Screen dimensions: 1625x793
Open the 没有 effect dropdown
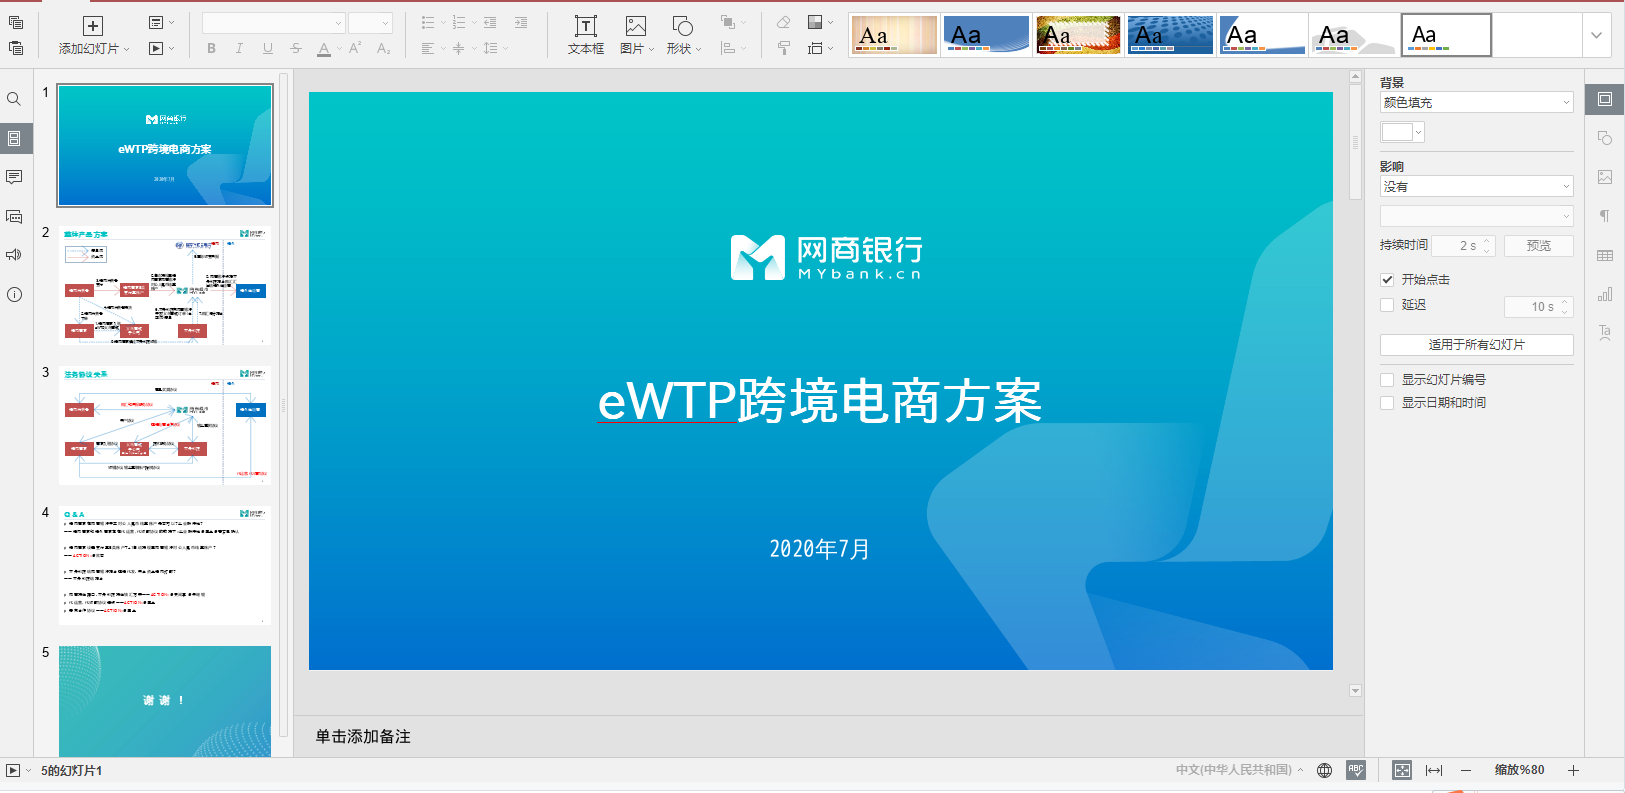coord(1477,186)
